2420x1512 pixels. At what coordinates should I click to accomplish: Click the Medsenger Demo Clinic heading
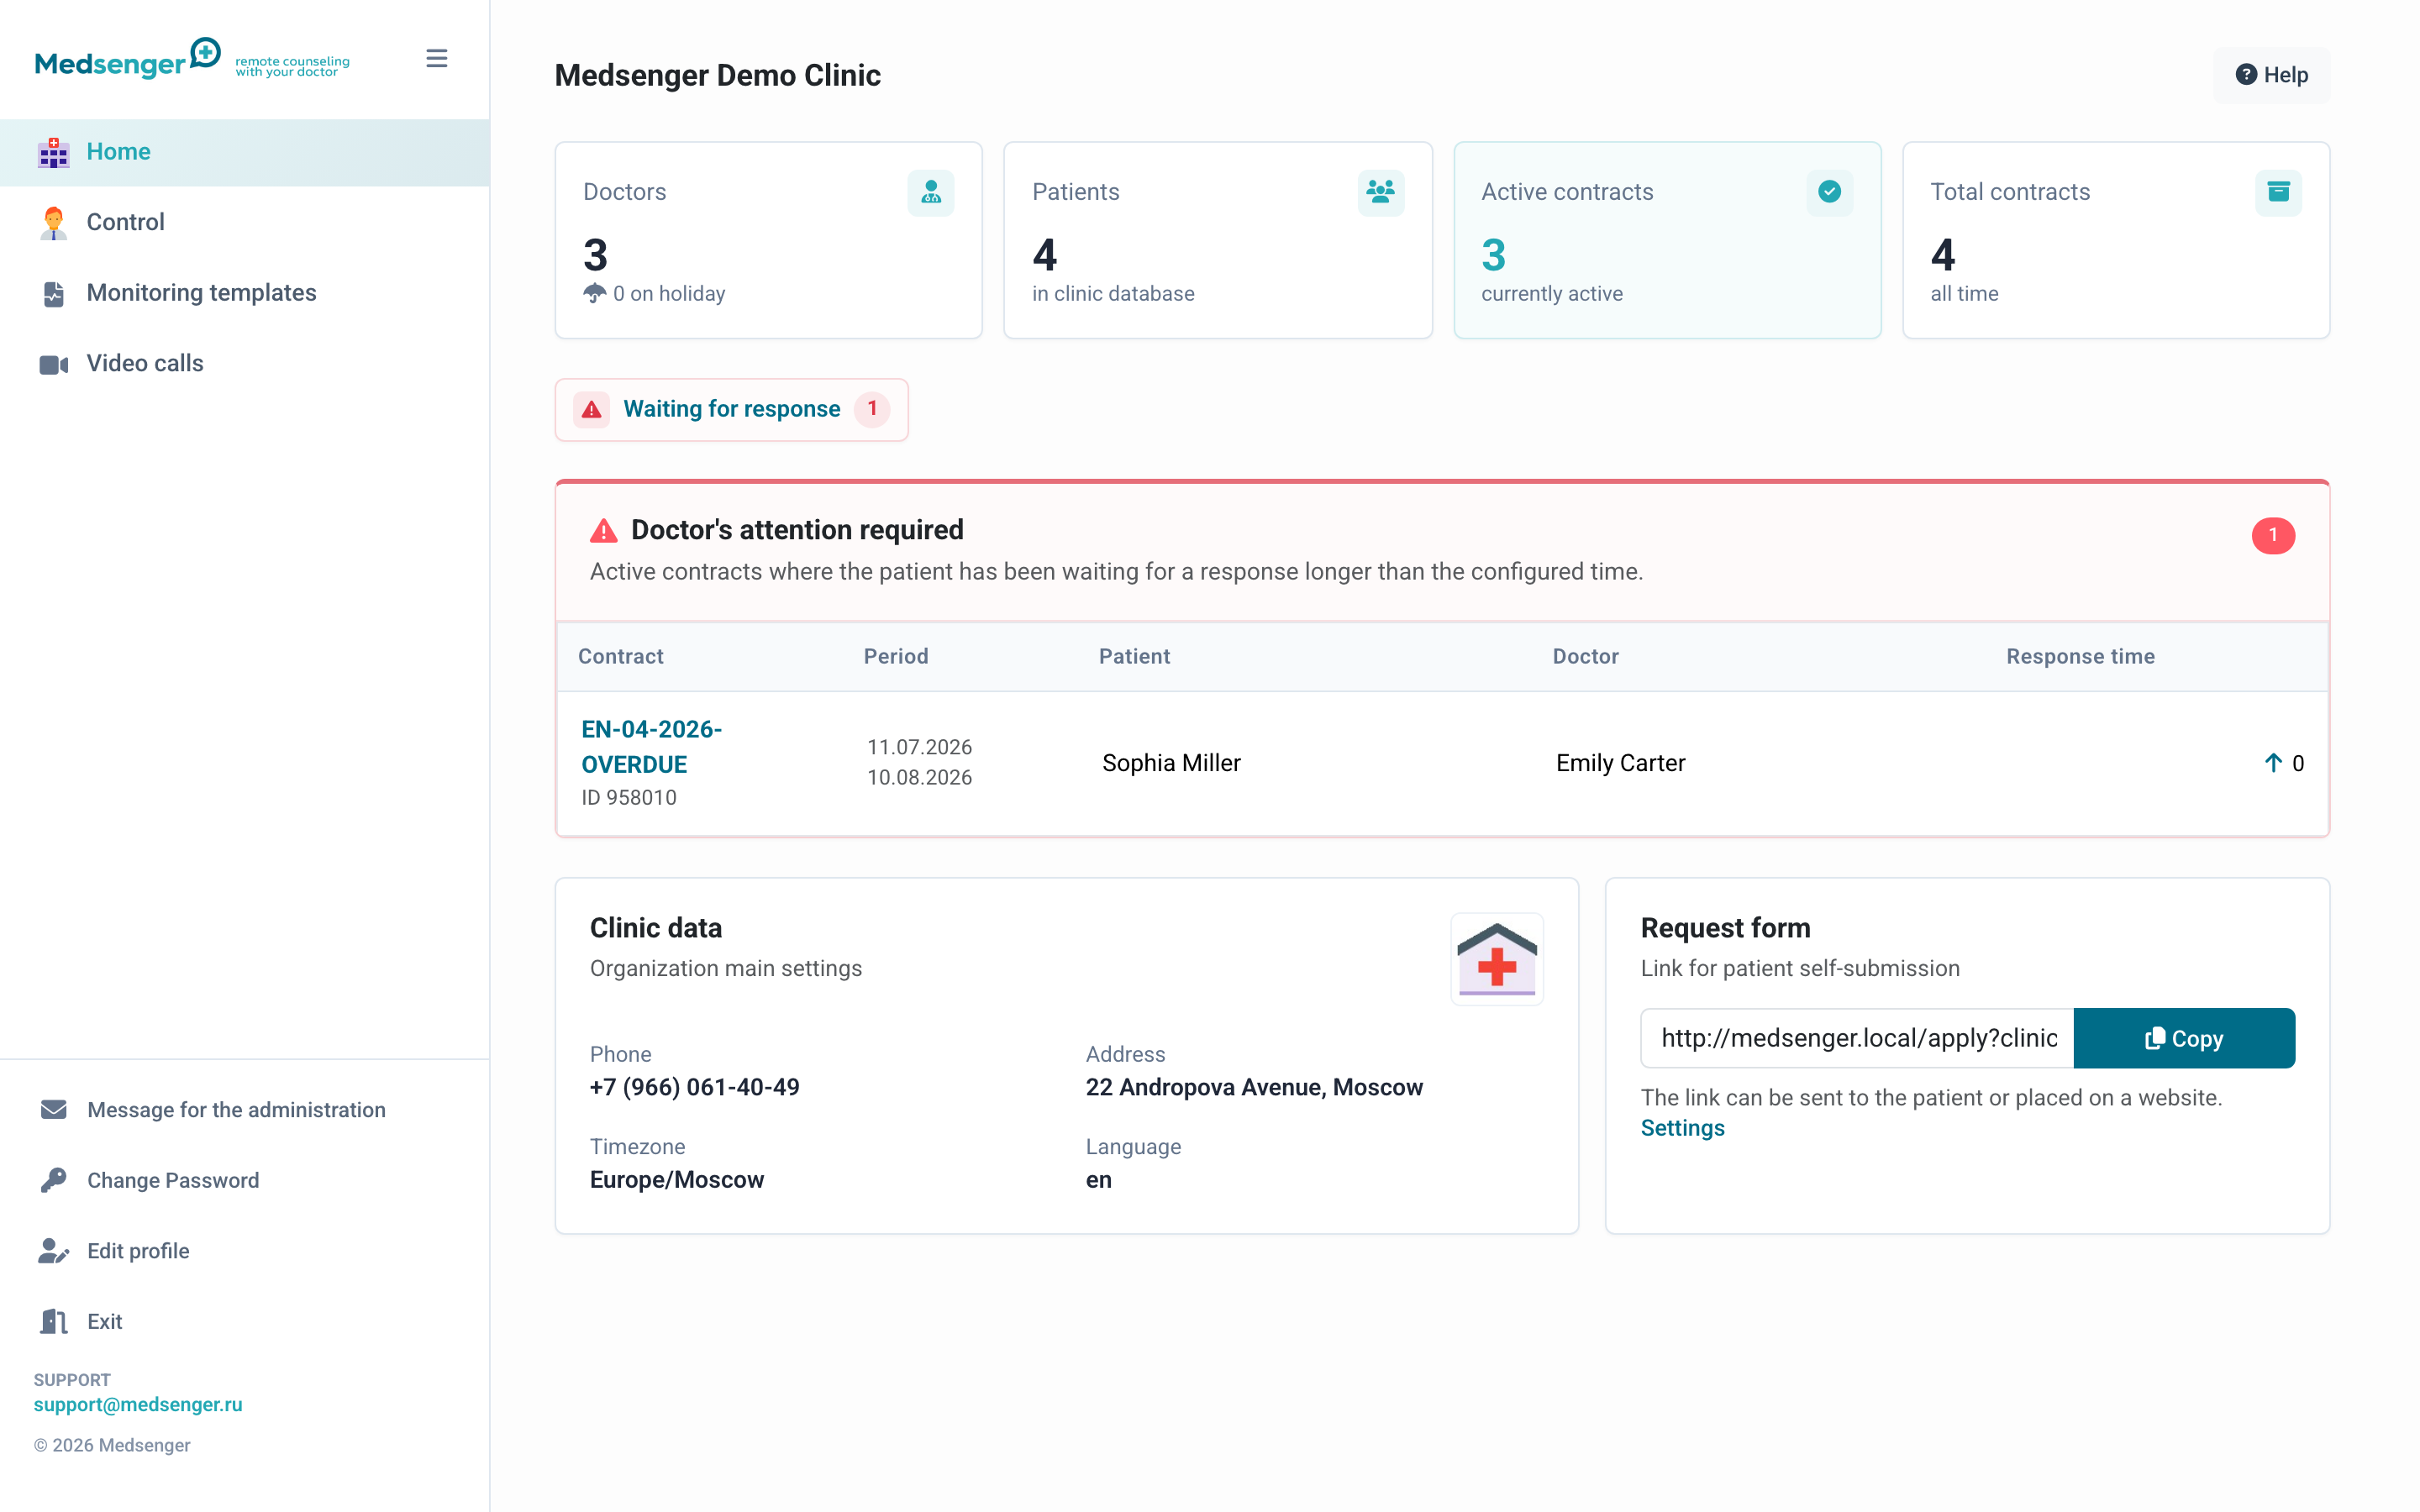pyautogui.click(x=718, y=75)
